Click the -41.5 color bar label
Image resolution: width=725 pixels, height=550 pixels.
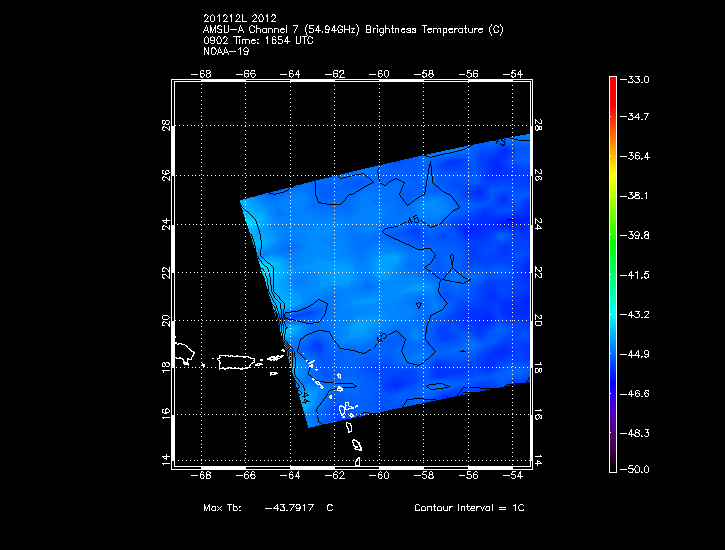coord(634,275)
